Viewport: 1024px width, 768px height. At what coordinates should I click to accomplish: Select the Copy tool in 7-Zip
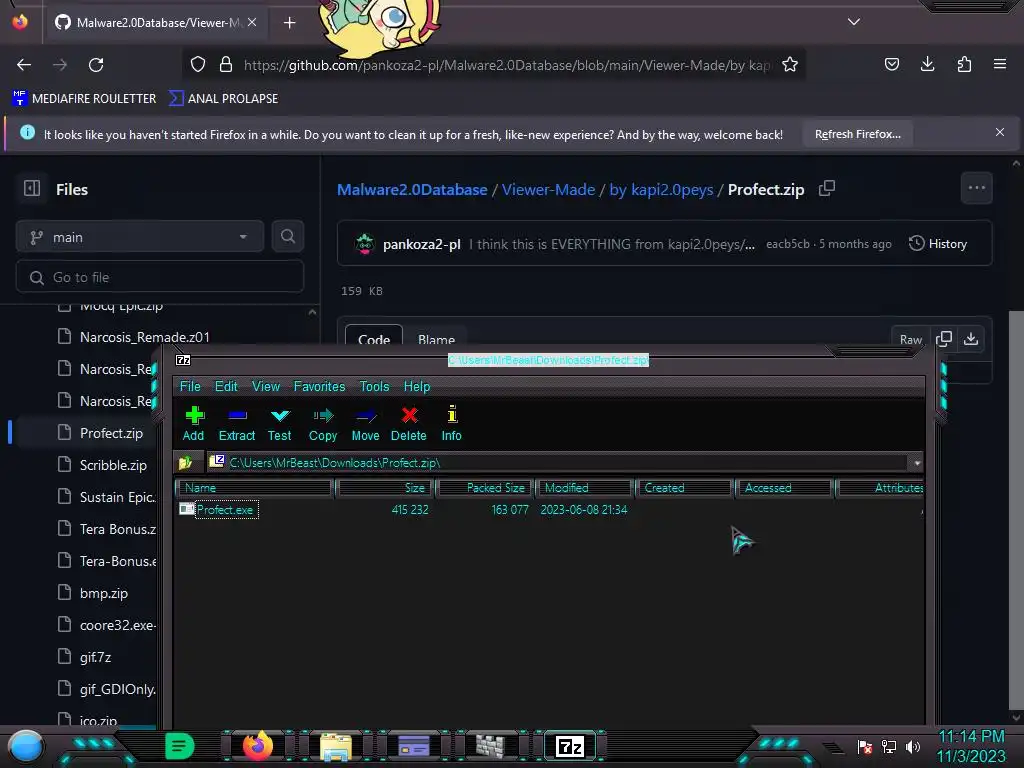323,424
